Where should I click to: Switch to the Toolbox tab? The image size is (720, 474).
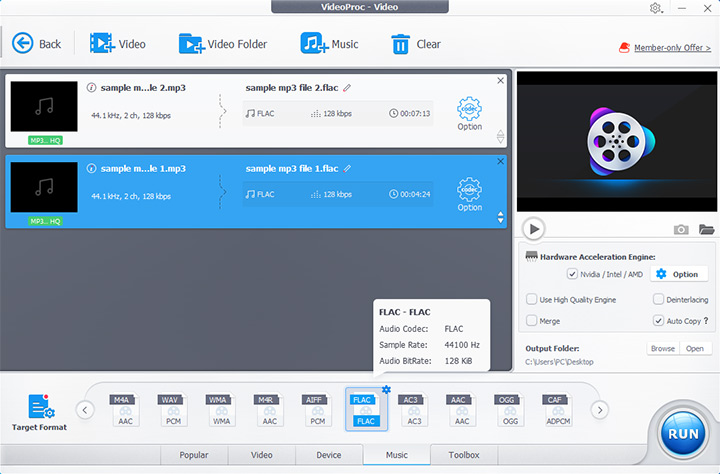point(464,455)
